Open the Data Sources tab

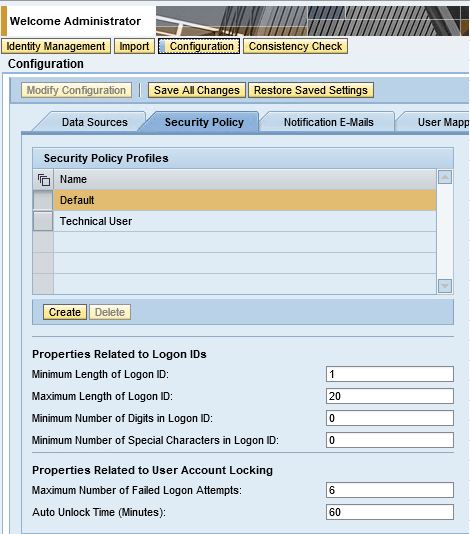[95, 122]
